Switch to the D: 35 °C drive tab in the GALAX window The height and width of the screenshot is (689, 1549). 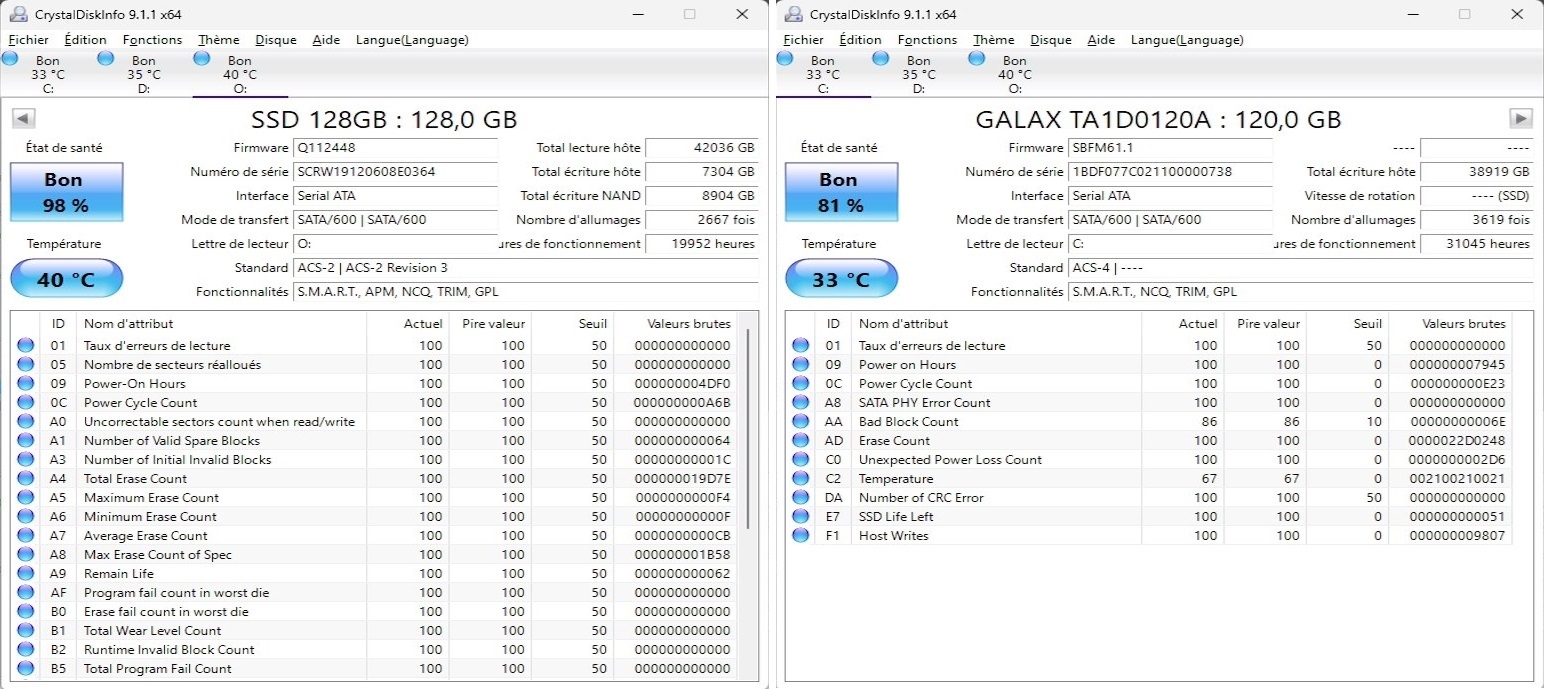[x=917, y=74]
